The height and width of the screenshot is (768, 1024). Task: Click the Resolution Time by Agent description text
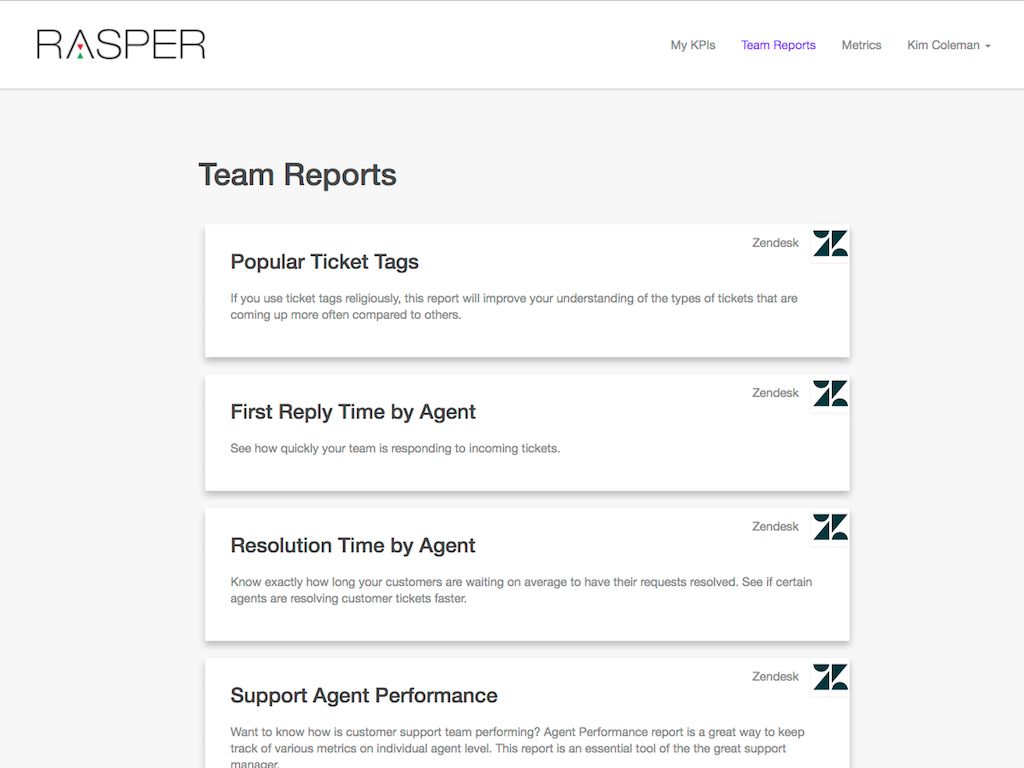(520, 590)
